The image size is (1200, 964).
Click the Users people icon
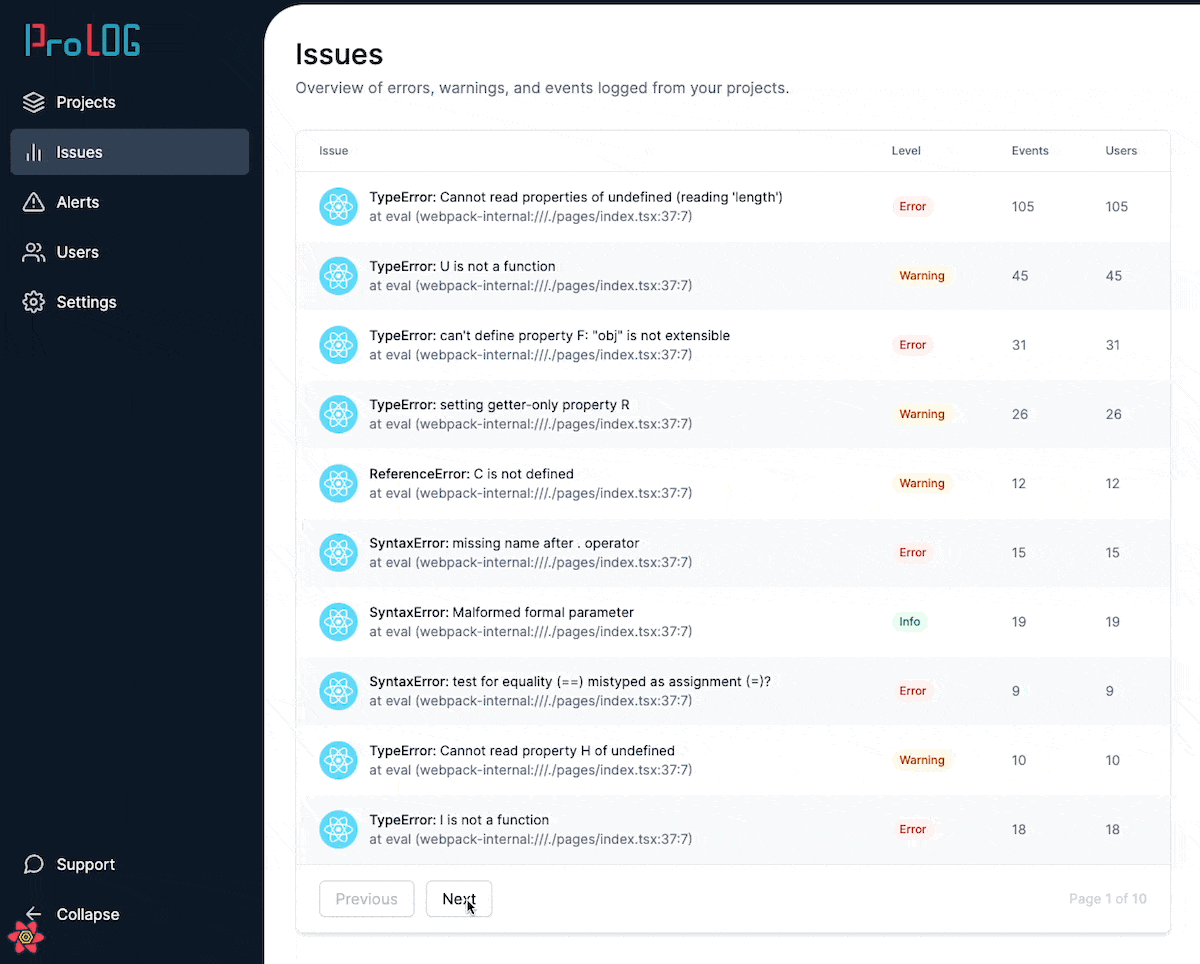pos(34,252)
